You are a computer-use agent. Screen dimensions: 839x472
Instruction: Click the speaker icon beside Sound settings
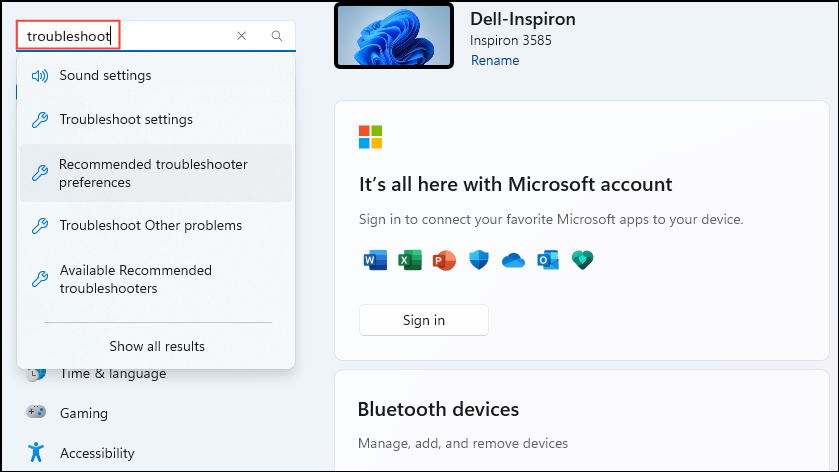pos(40,76)
